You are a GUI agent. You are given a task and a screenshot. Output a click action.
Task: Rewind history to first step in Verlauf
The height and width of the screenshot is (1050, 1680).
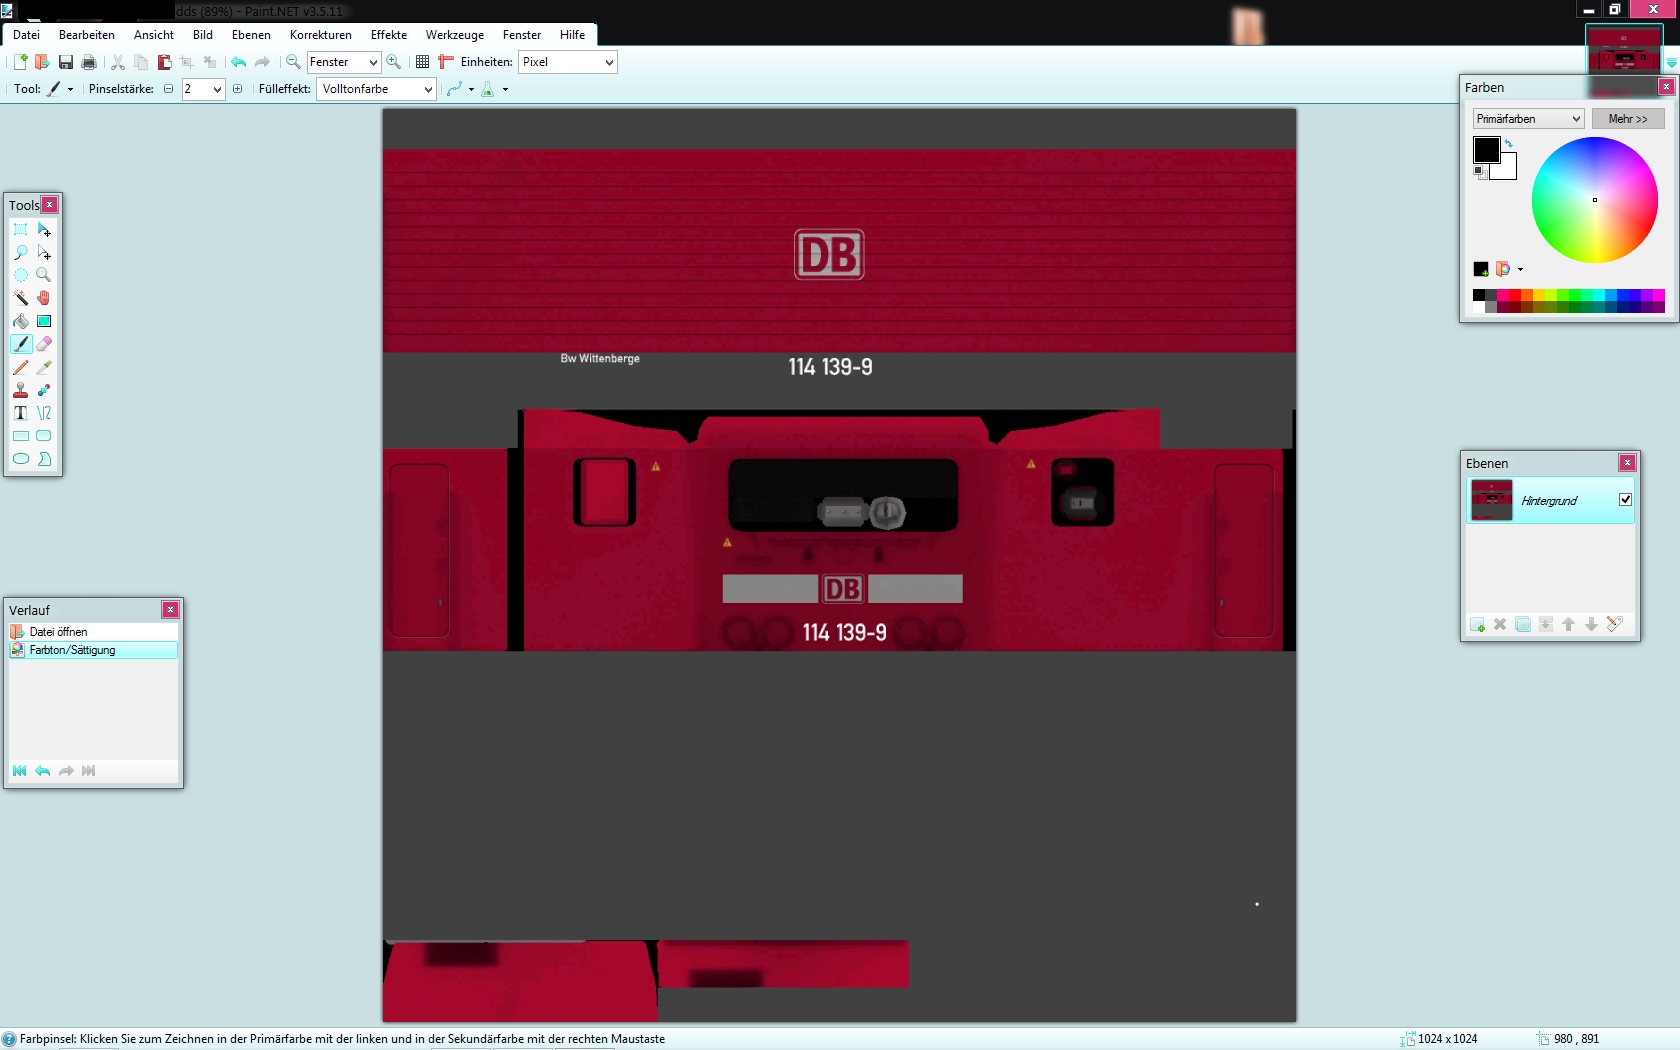point(20,771)
